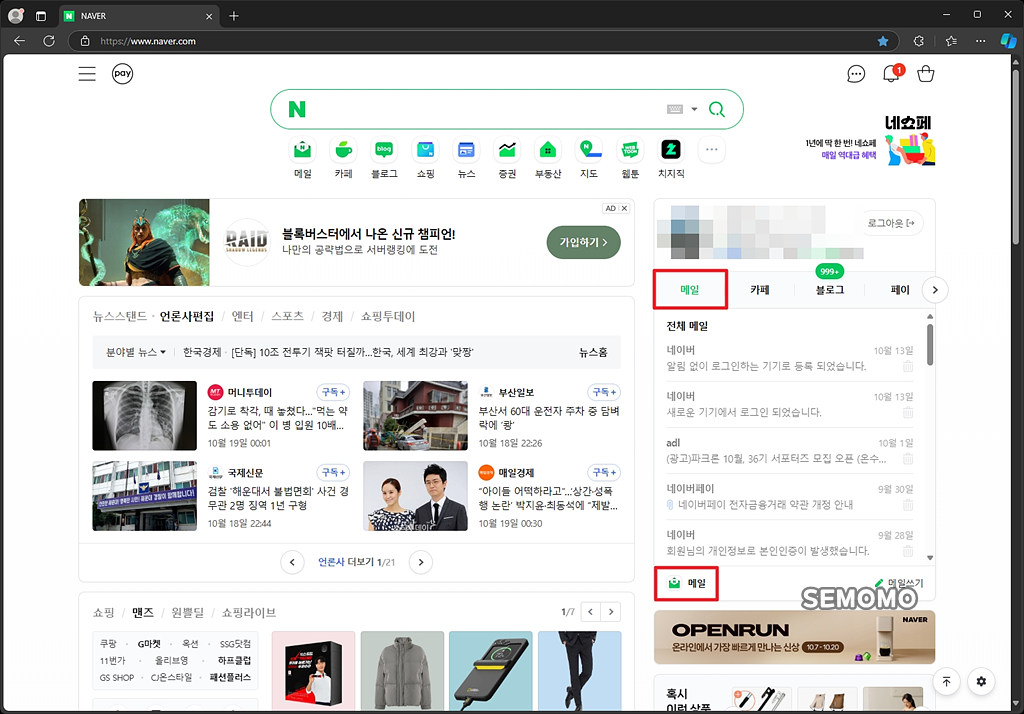Open the browser extensions icon
Viewport: 1024px width, 714px height.
coord(919,41)
